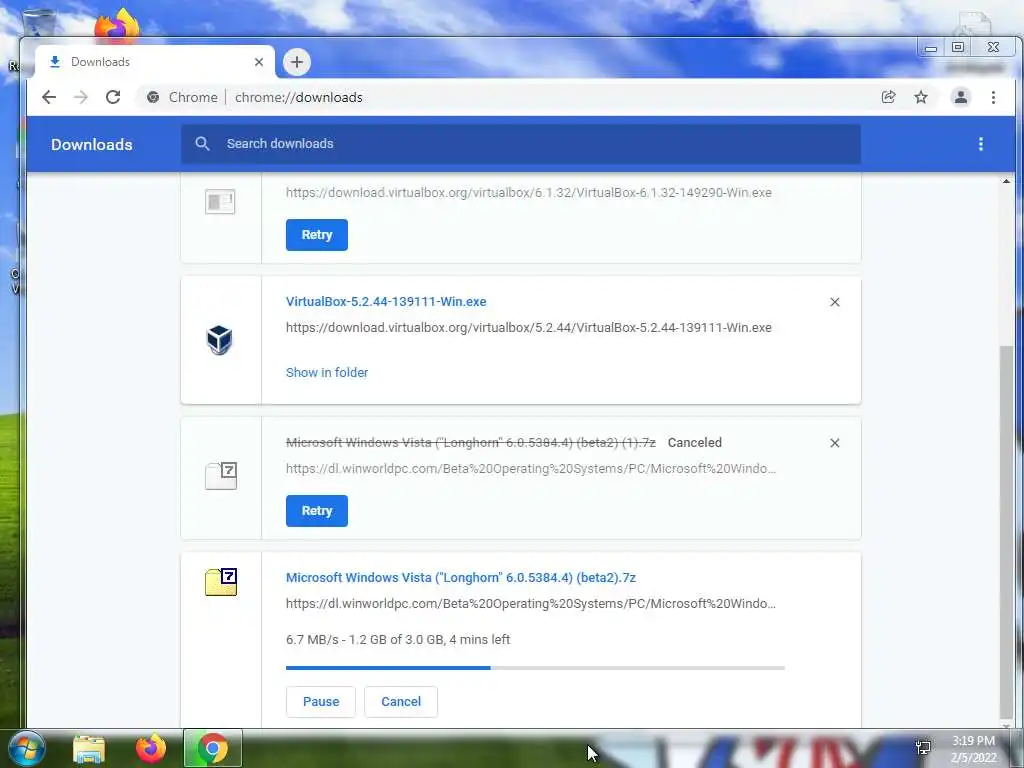Click the generic file icon for VirtualBox 6.1.32
1024x768 pixels.
[x=220, y=202]
